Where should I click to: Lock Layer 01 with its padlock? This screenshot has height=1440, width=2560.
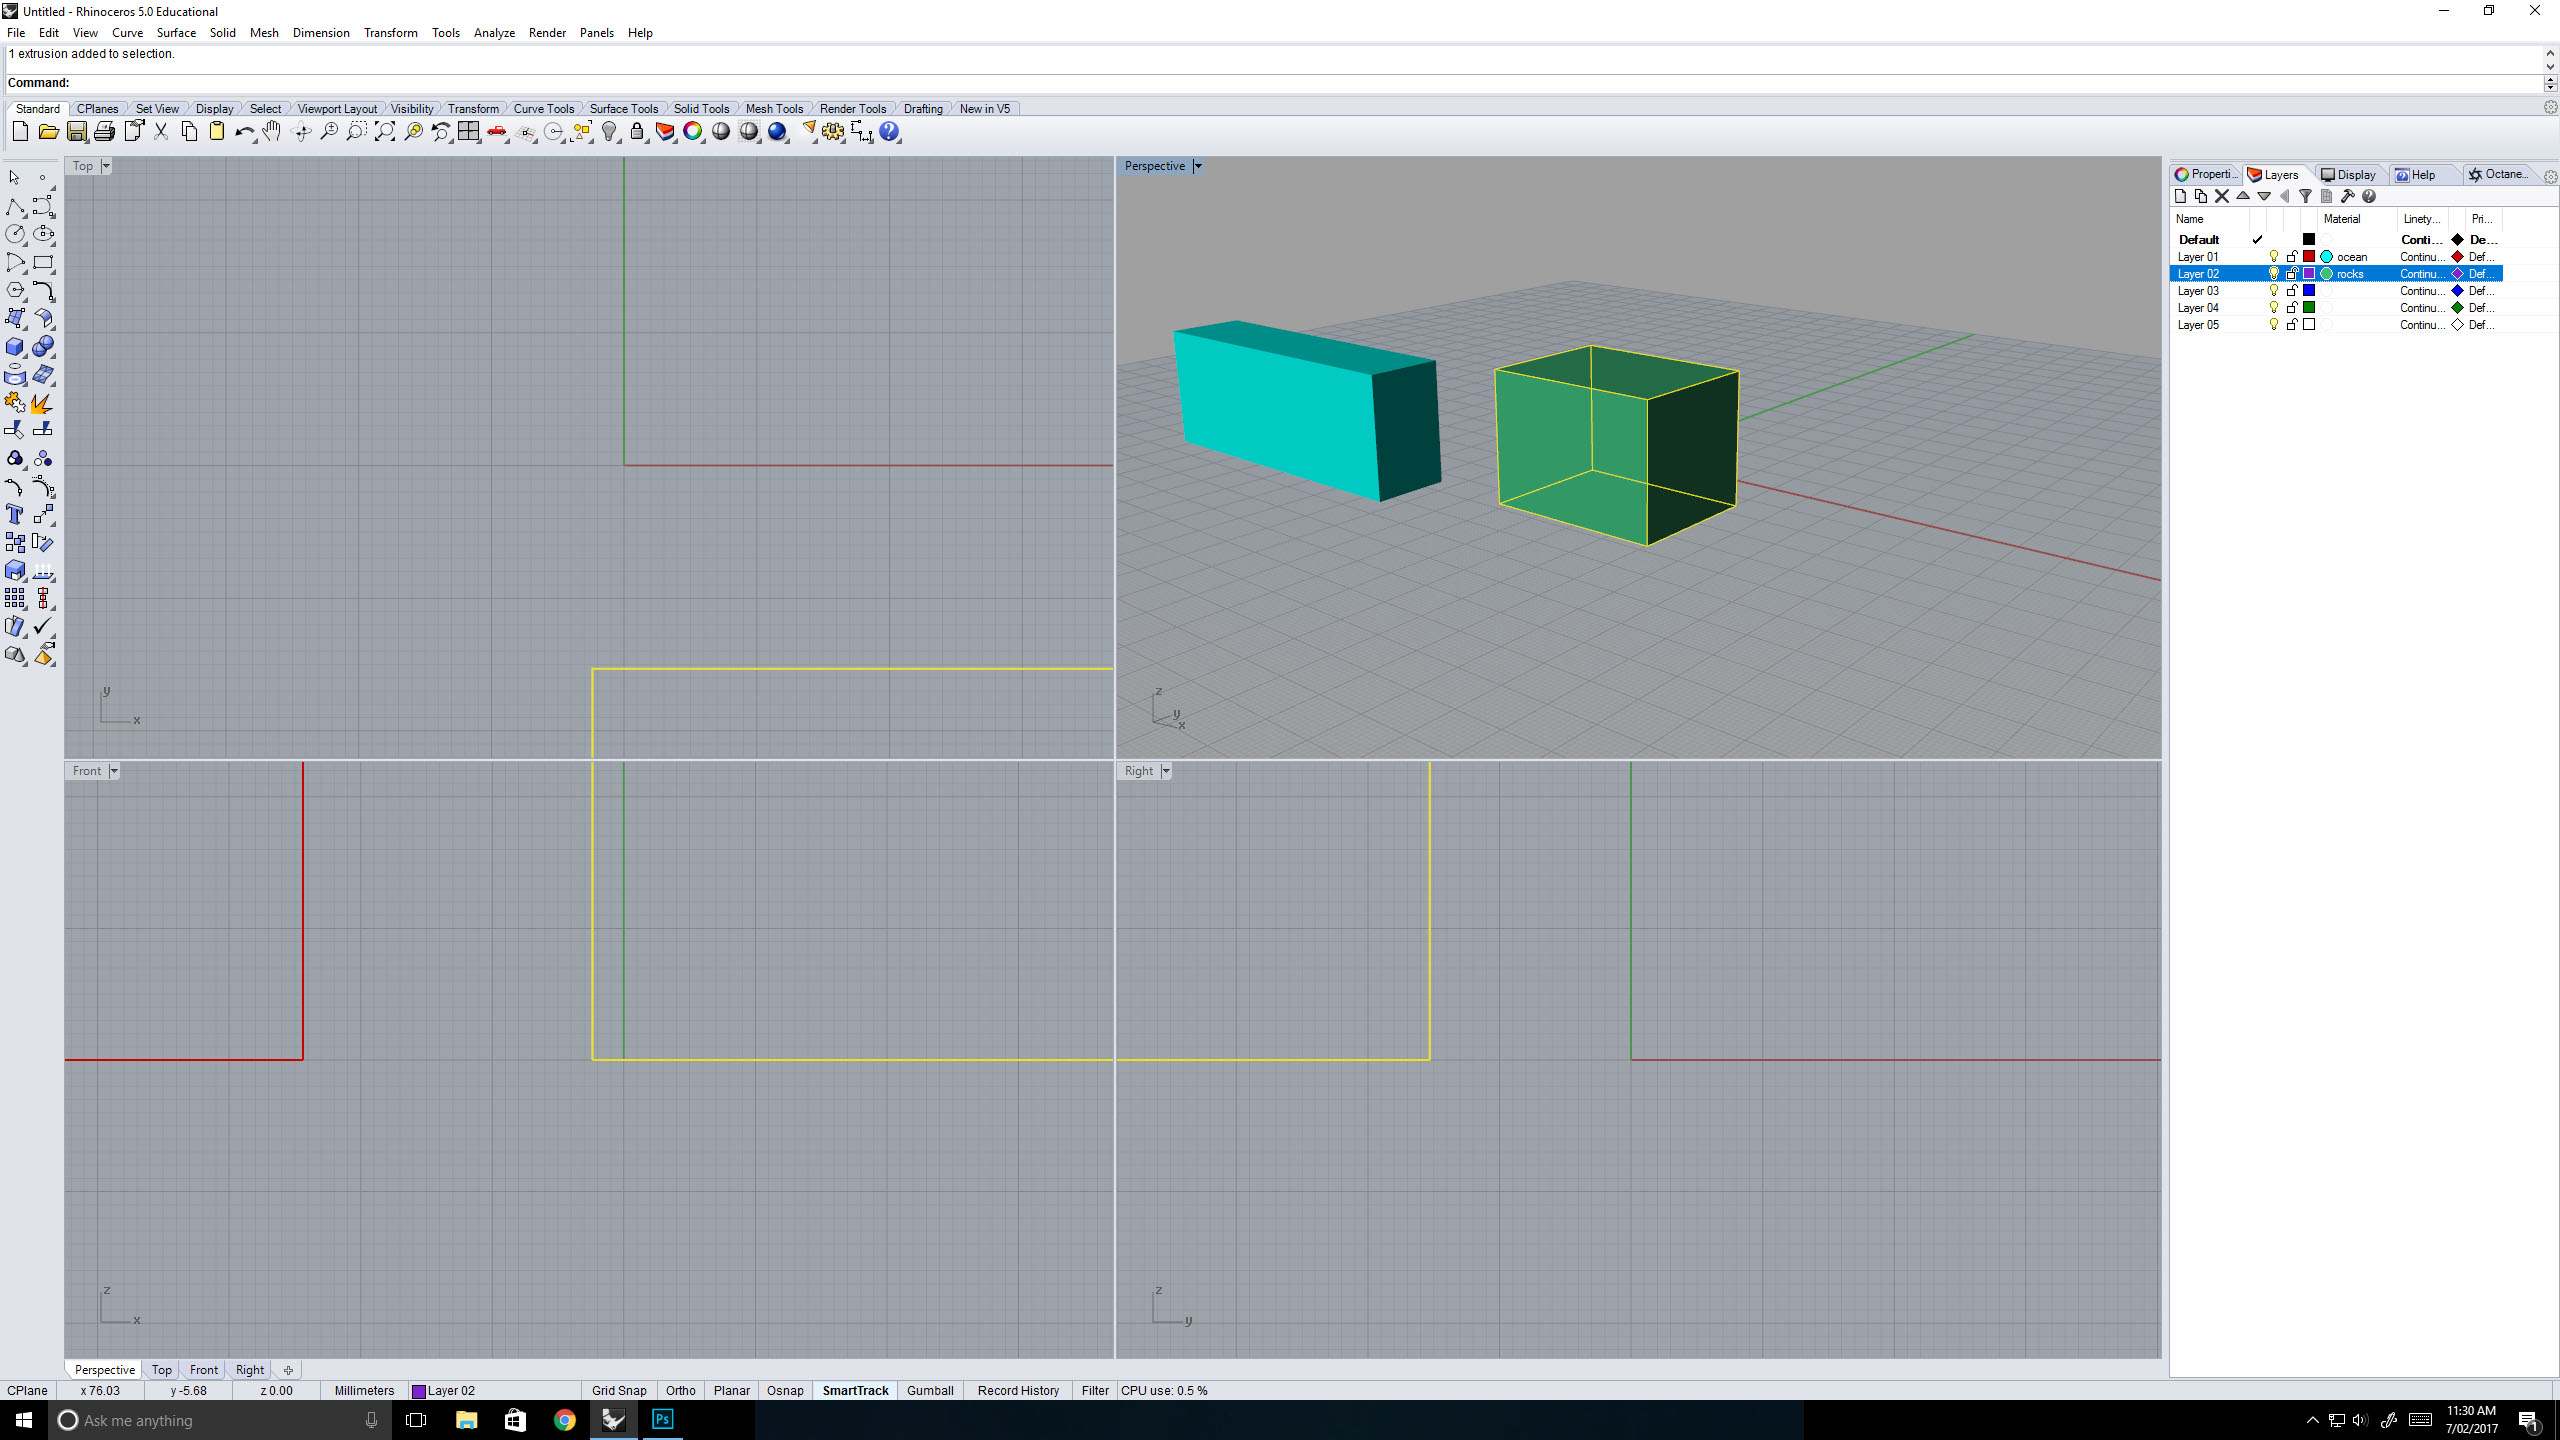(x=2292, y=257)
